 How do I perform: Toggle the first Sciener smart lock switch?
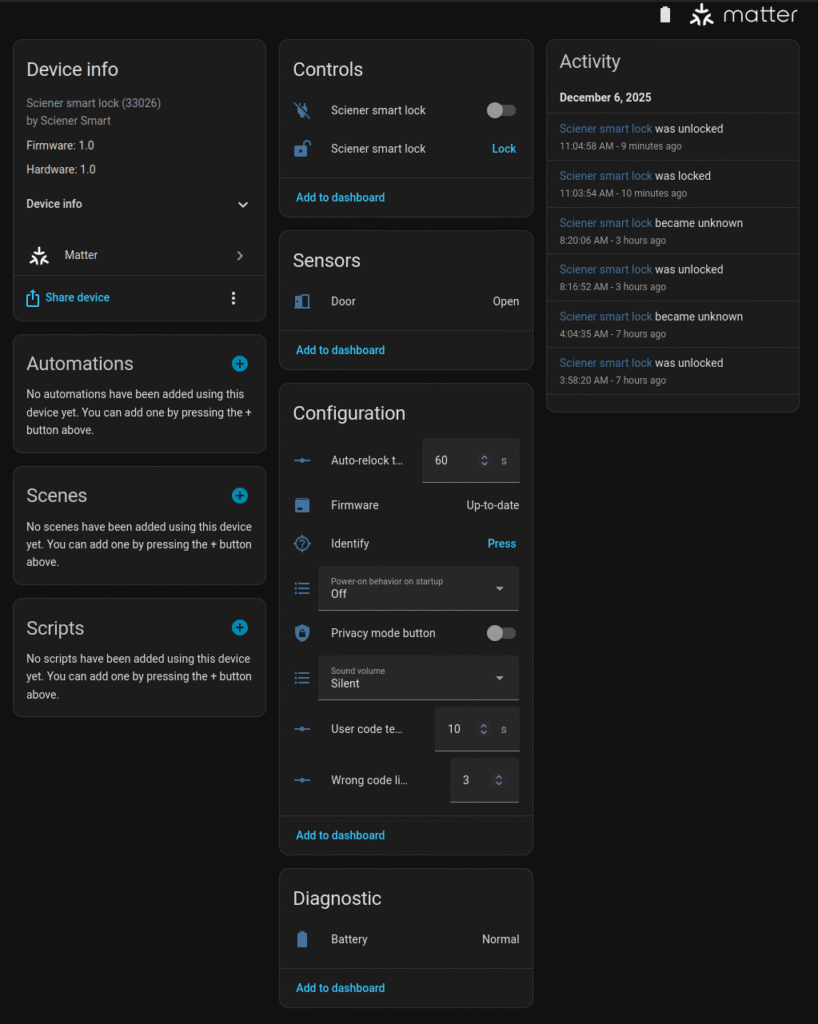(x=501, y=111)
